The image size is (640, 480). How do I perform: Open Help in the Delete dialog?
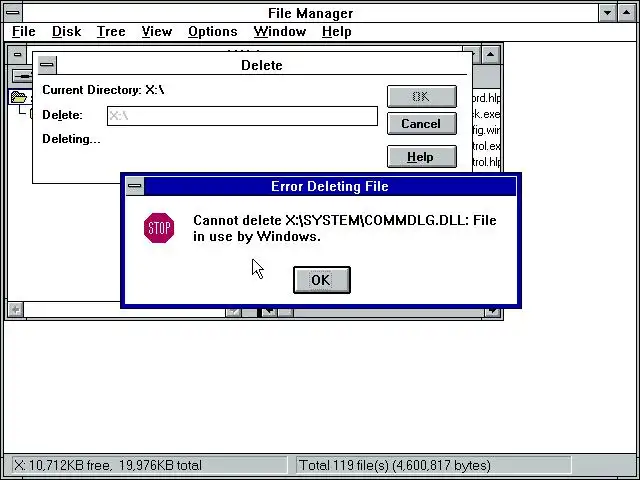coord(421,157)
